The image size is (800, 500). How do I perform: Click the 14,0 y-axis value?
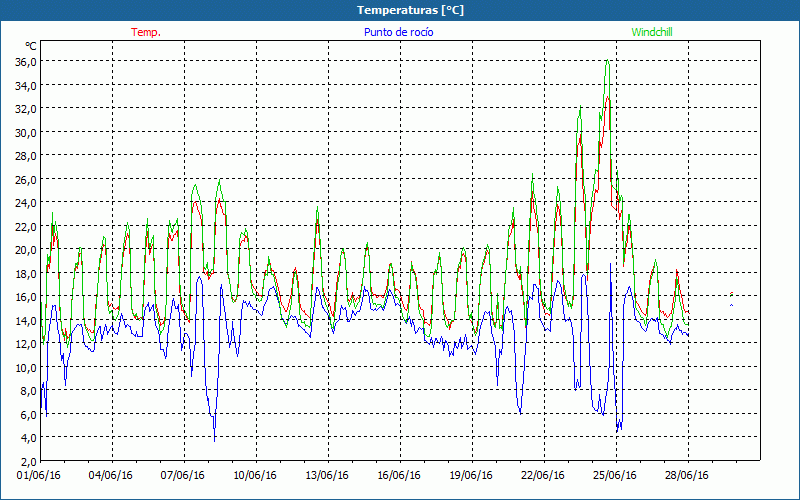(26, 320)
